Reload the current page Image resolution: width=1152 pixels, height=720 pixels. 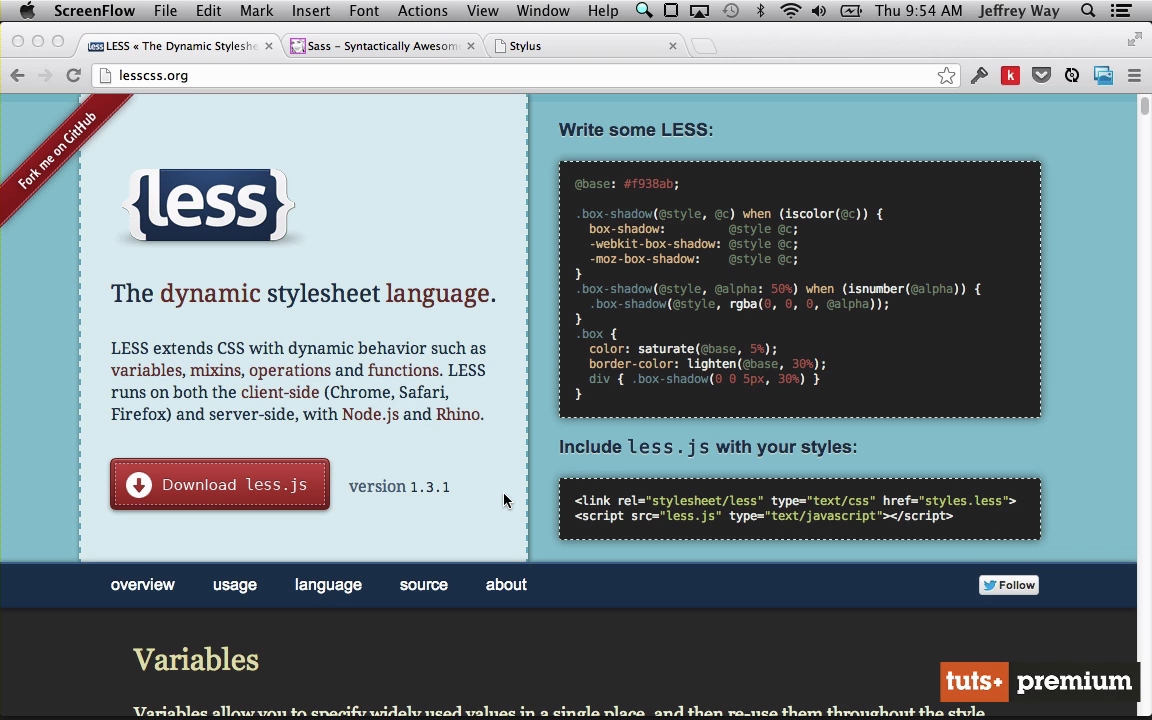pos(73,75)
